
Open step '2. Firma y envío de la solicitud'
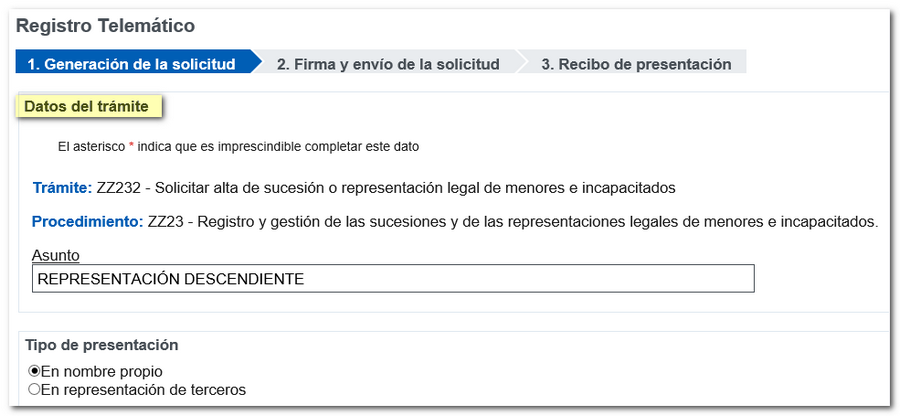click(x=388, y=64)
